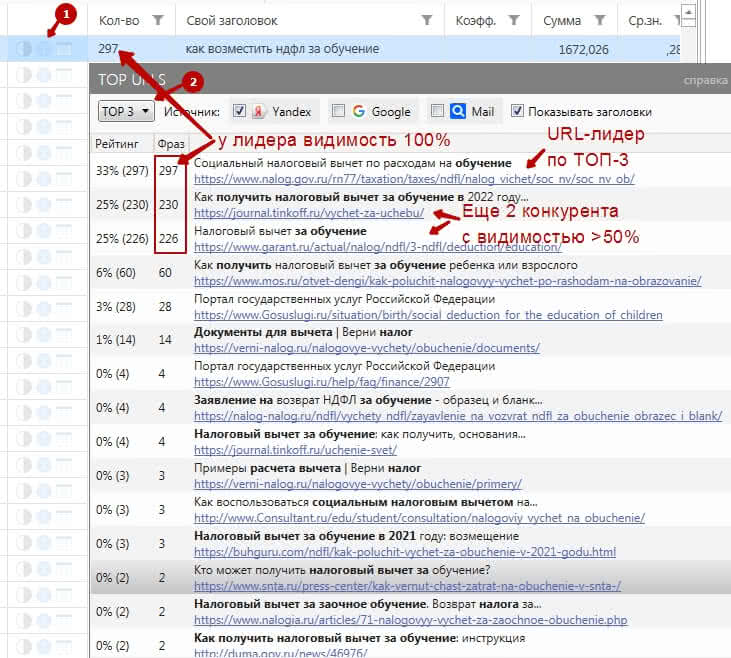The width and height of the screenshot is (731, 658).
Task: Open the mos.ru otvet-dengi link
Action: (x=448, y=281)
